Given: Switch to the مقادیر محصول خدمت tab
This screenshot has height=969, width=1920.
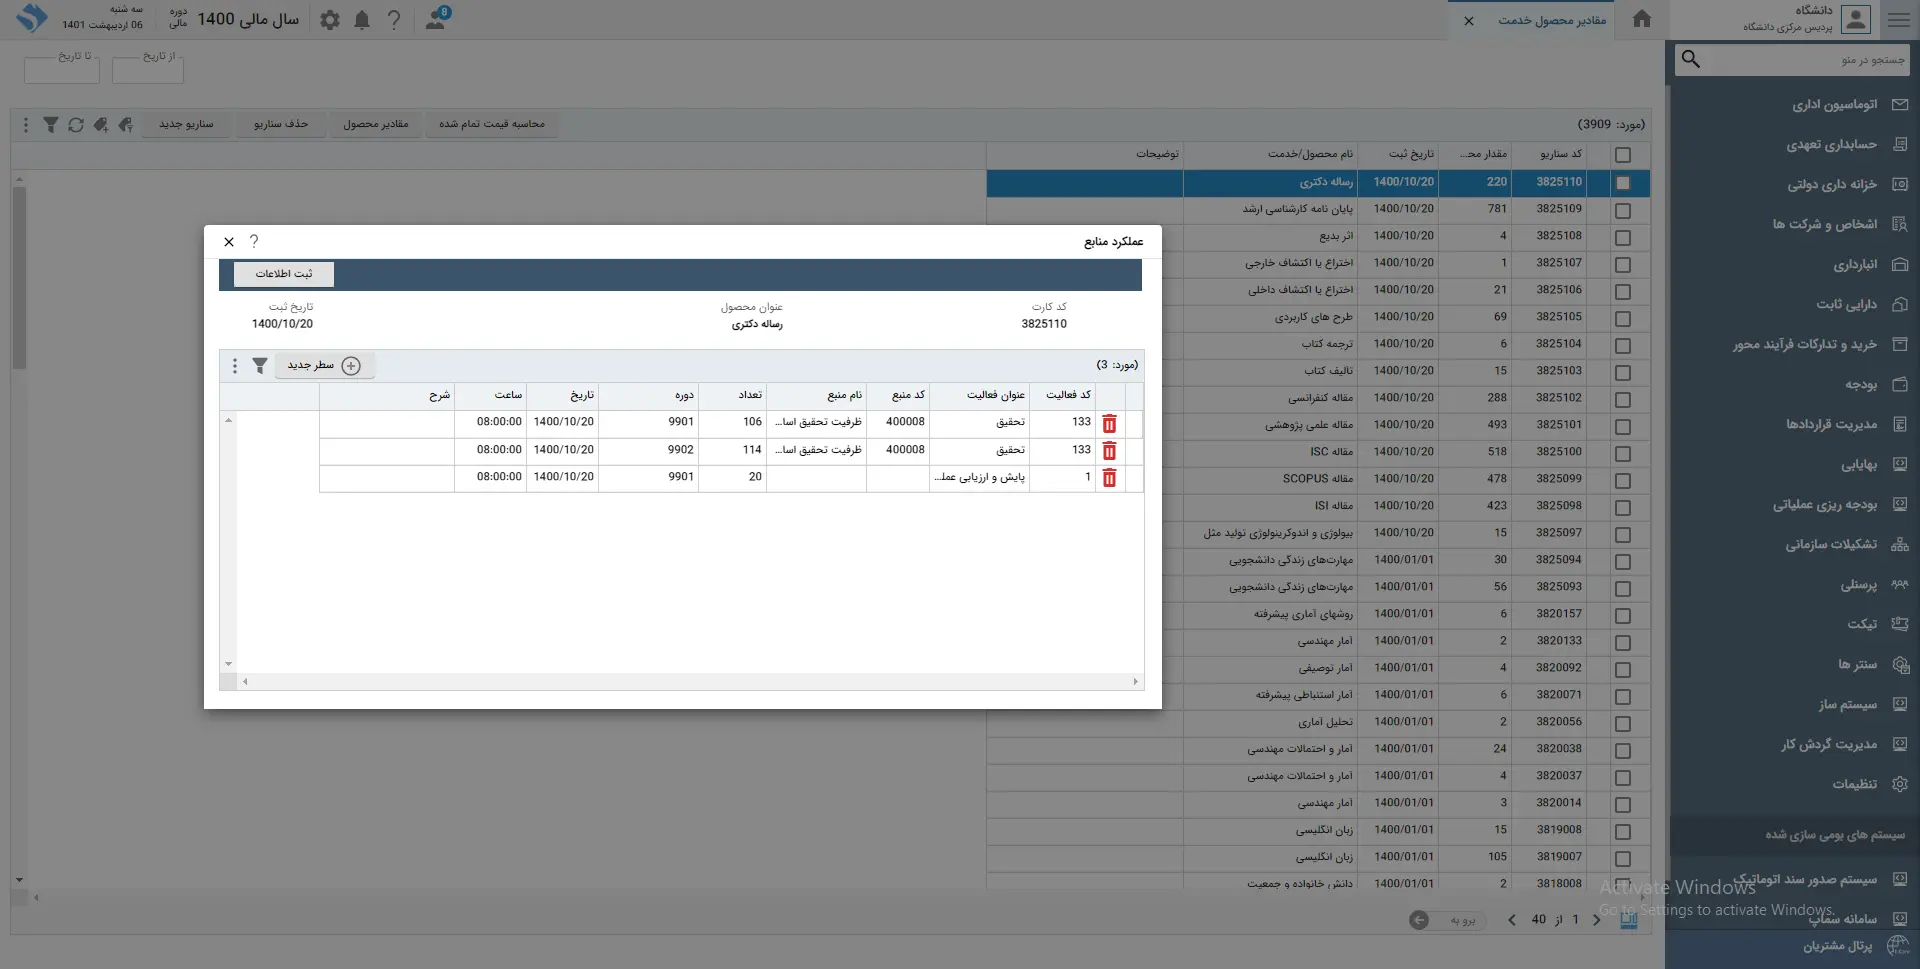Looking at the screenshot, I should [x=1551, y=21].
